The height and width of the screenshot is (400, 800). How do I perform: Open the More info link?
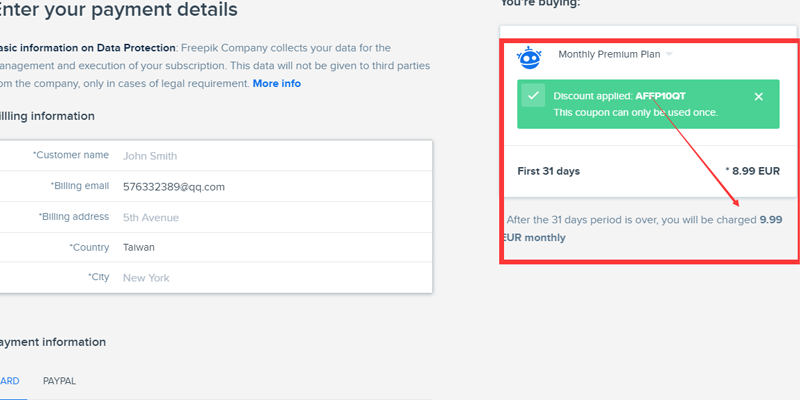pyautogui.click(x=276, y=83)
